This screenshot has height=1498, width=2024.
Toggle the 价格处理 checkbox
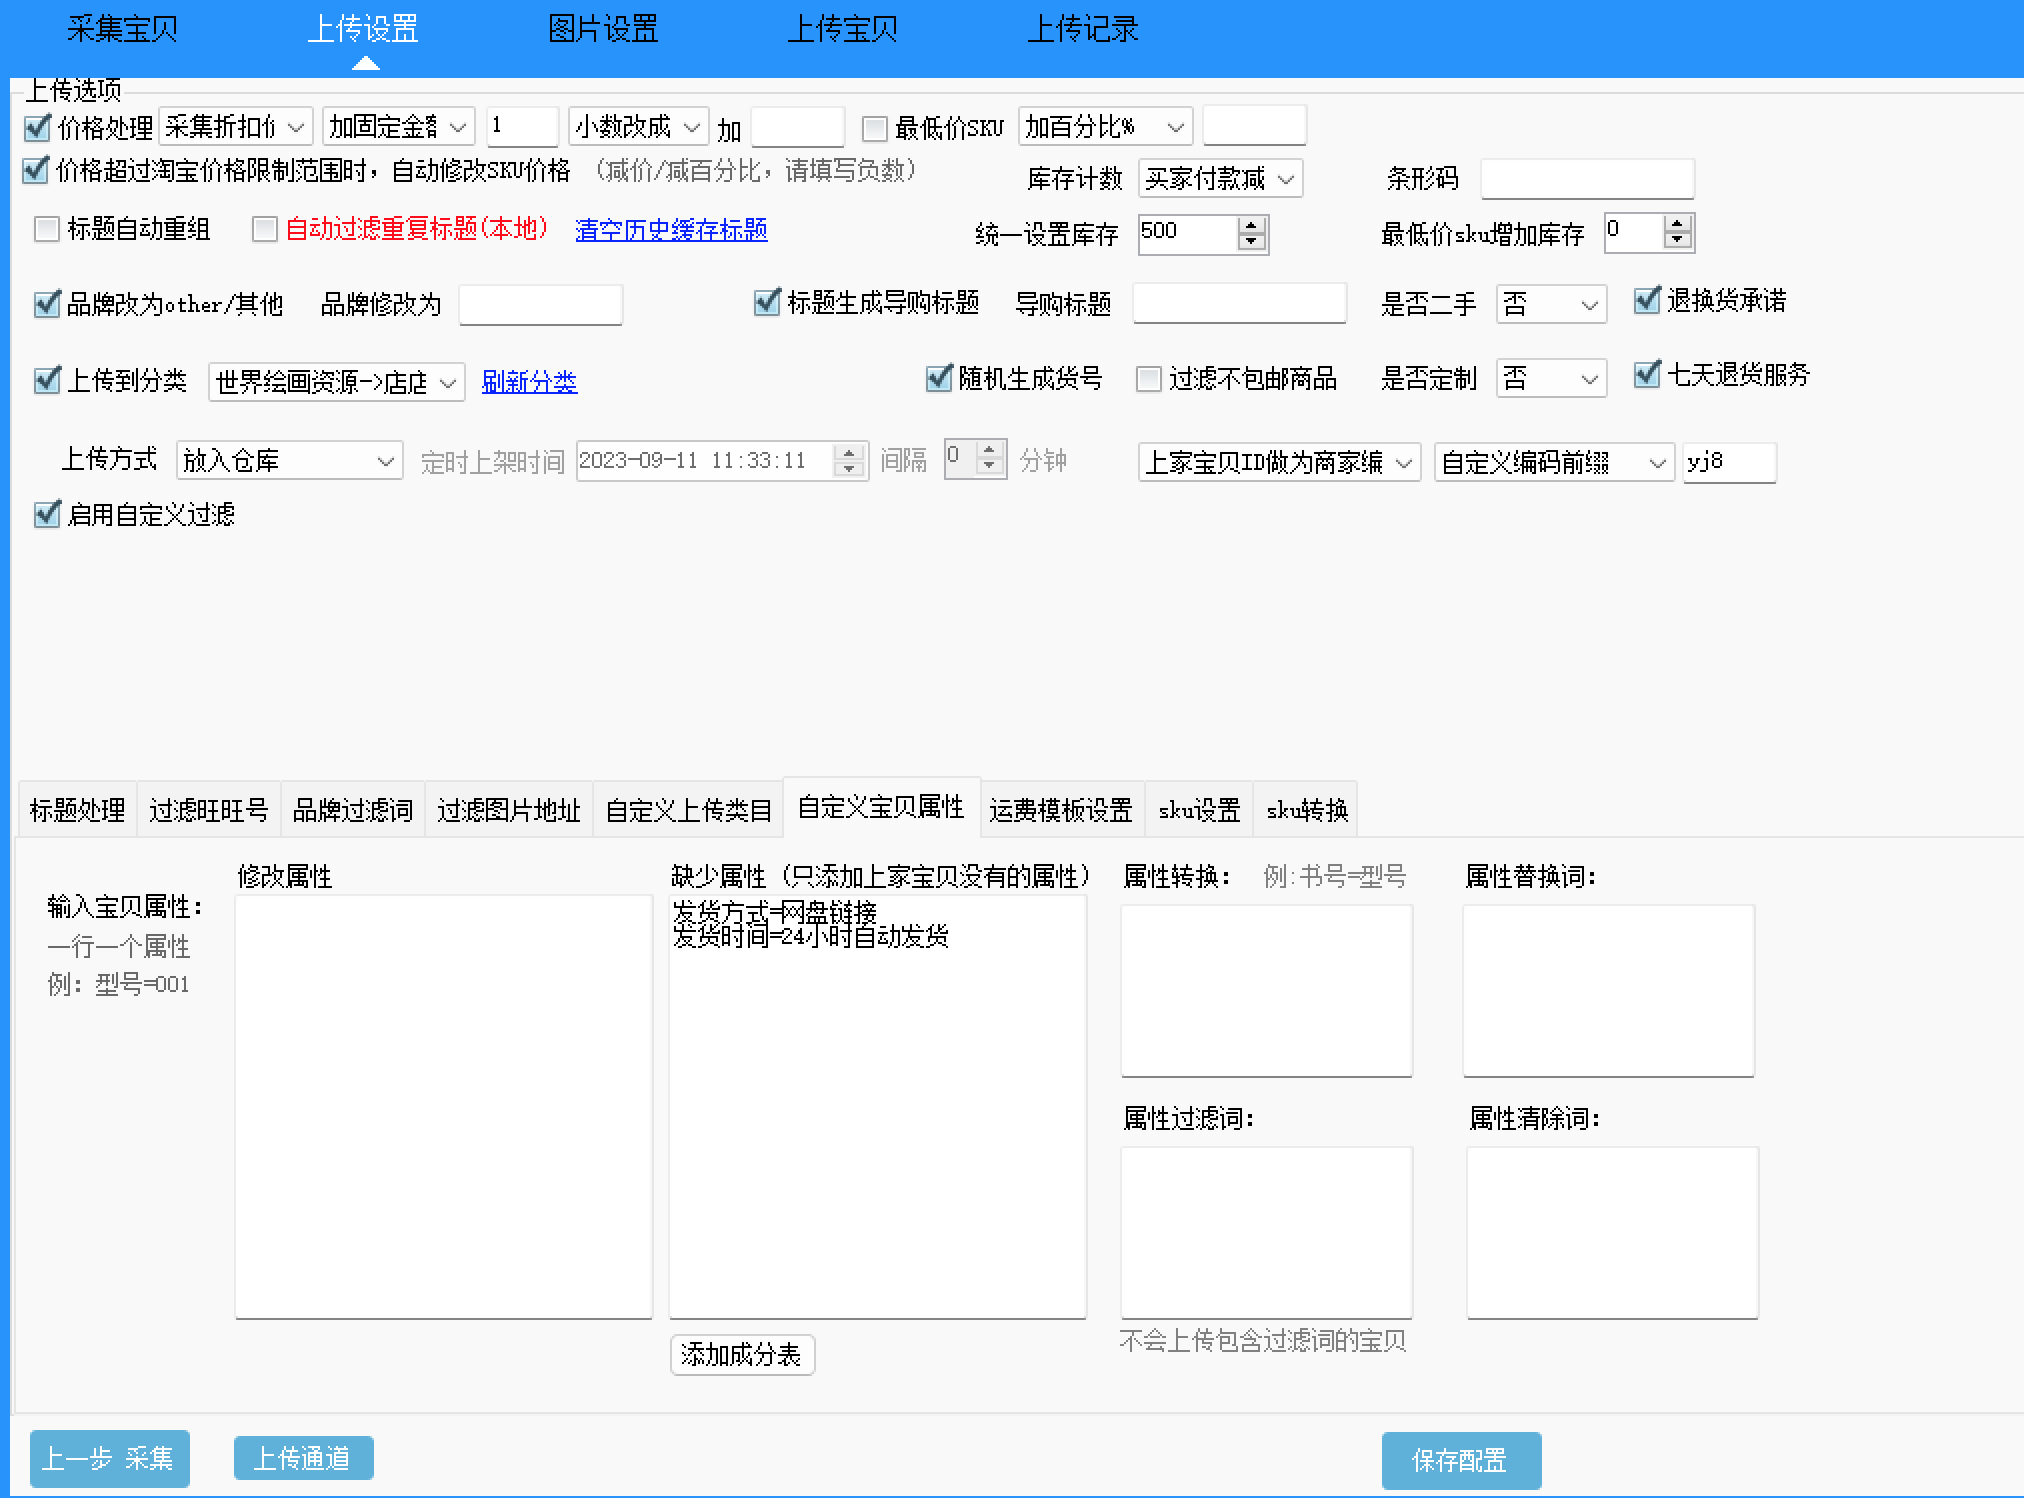(x=37, y=128)
